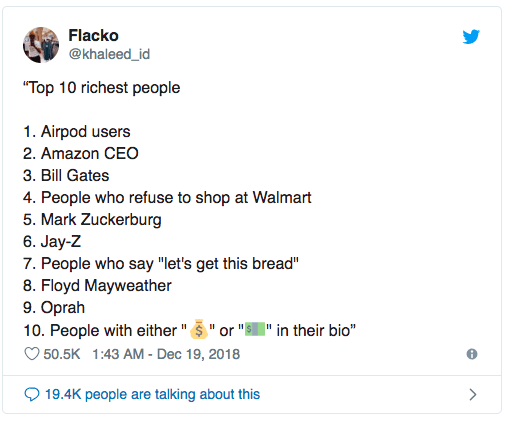Open Flacko's profile picture
Screen dimensions: 516x423
pos(41,45)
